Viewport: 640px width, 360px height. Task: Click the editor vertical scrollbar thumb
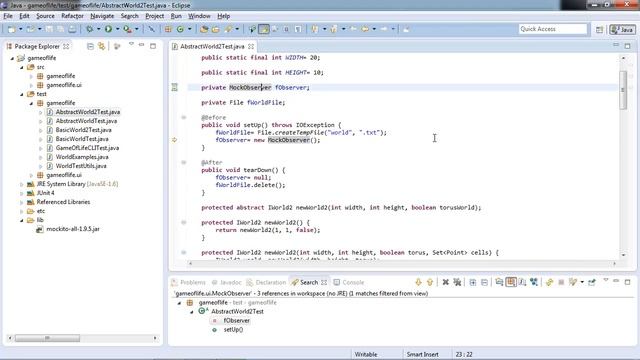pos(623,90)
